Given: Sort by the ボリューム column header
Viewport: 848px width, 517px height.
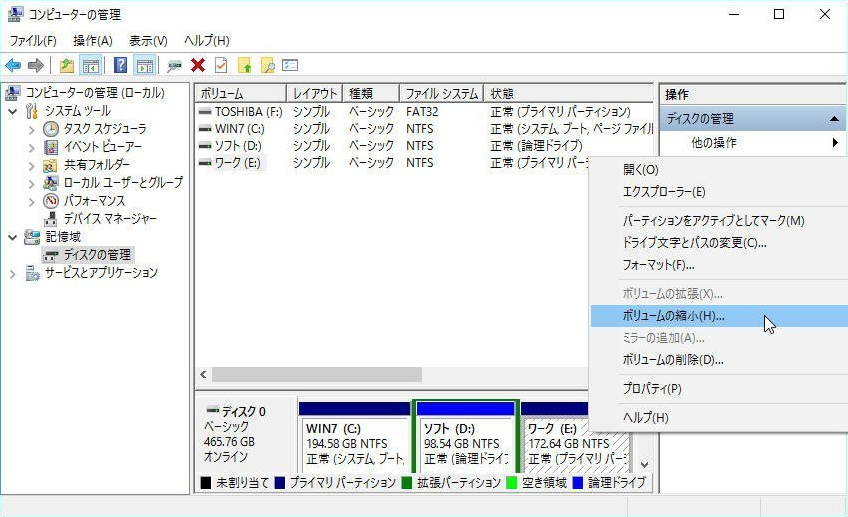Looking at the screenshot, I should (x=241, y=94).
